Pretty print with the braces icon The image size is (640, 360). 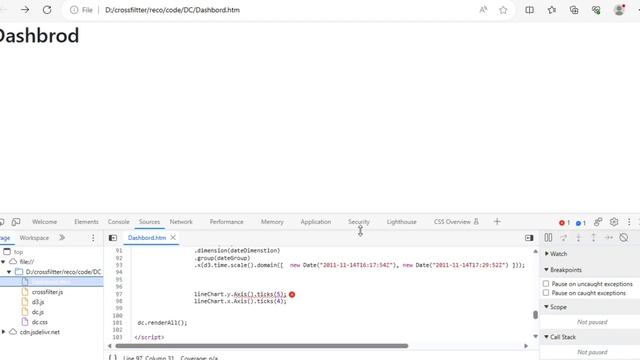(x=113, y=358)
